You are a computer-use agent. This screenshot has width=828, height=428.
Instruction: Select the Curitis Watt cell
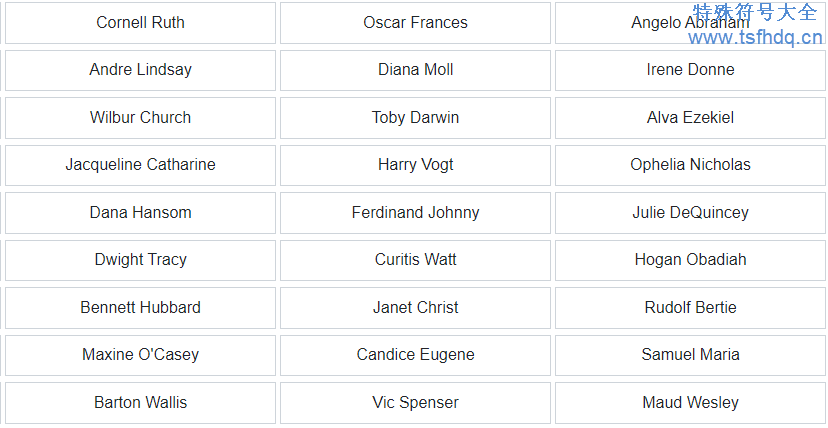[x=415, y=260]
